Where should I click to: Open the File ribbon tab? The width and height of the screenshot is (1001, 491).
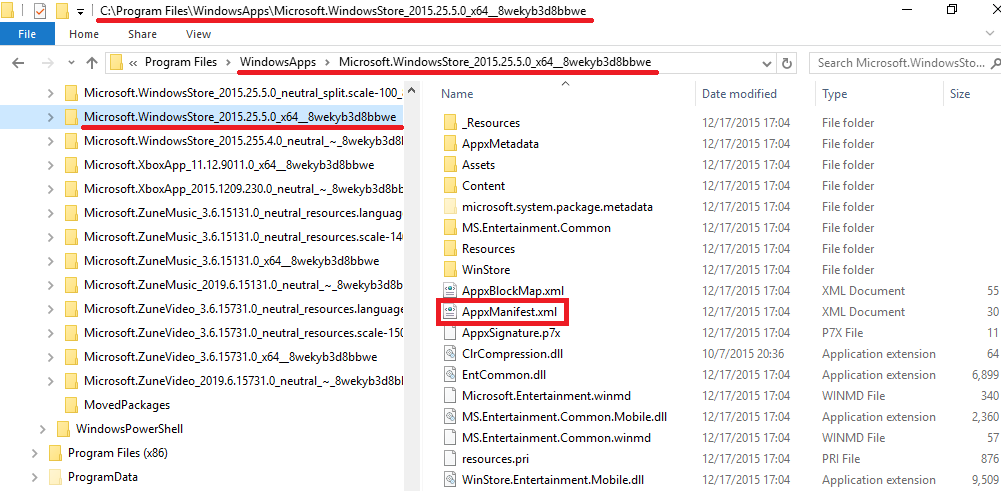pos(27,34)
